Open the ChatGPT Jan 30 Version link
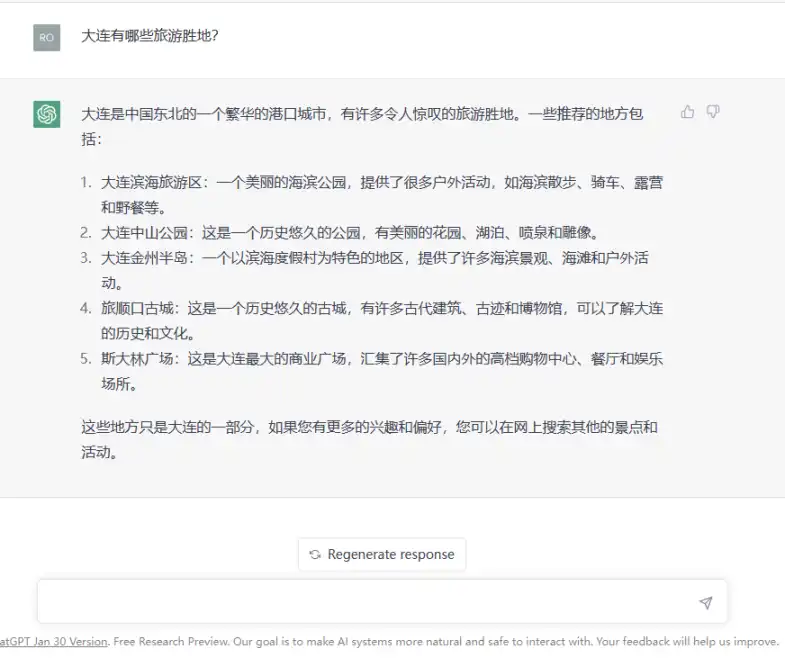The width and height of the screenshot is (785, 667). coord(54,641)
